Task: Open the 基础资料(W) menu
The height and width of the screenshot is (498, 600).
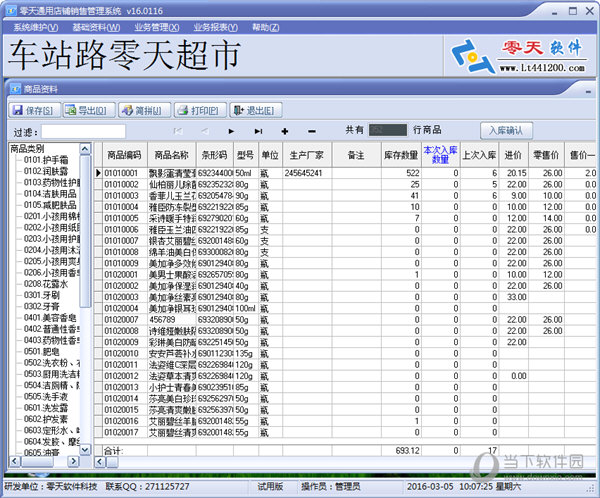Action: [96, 27]
